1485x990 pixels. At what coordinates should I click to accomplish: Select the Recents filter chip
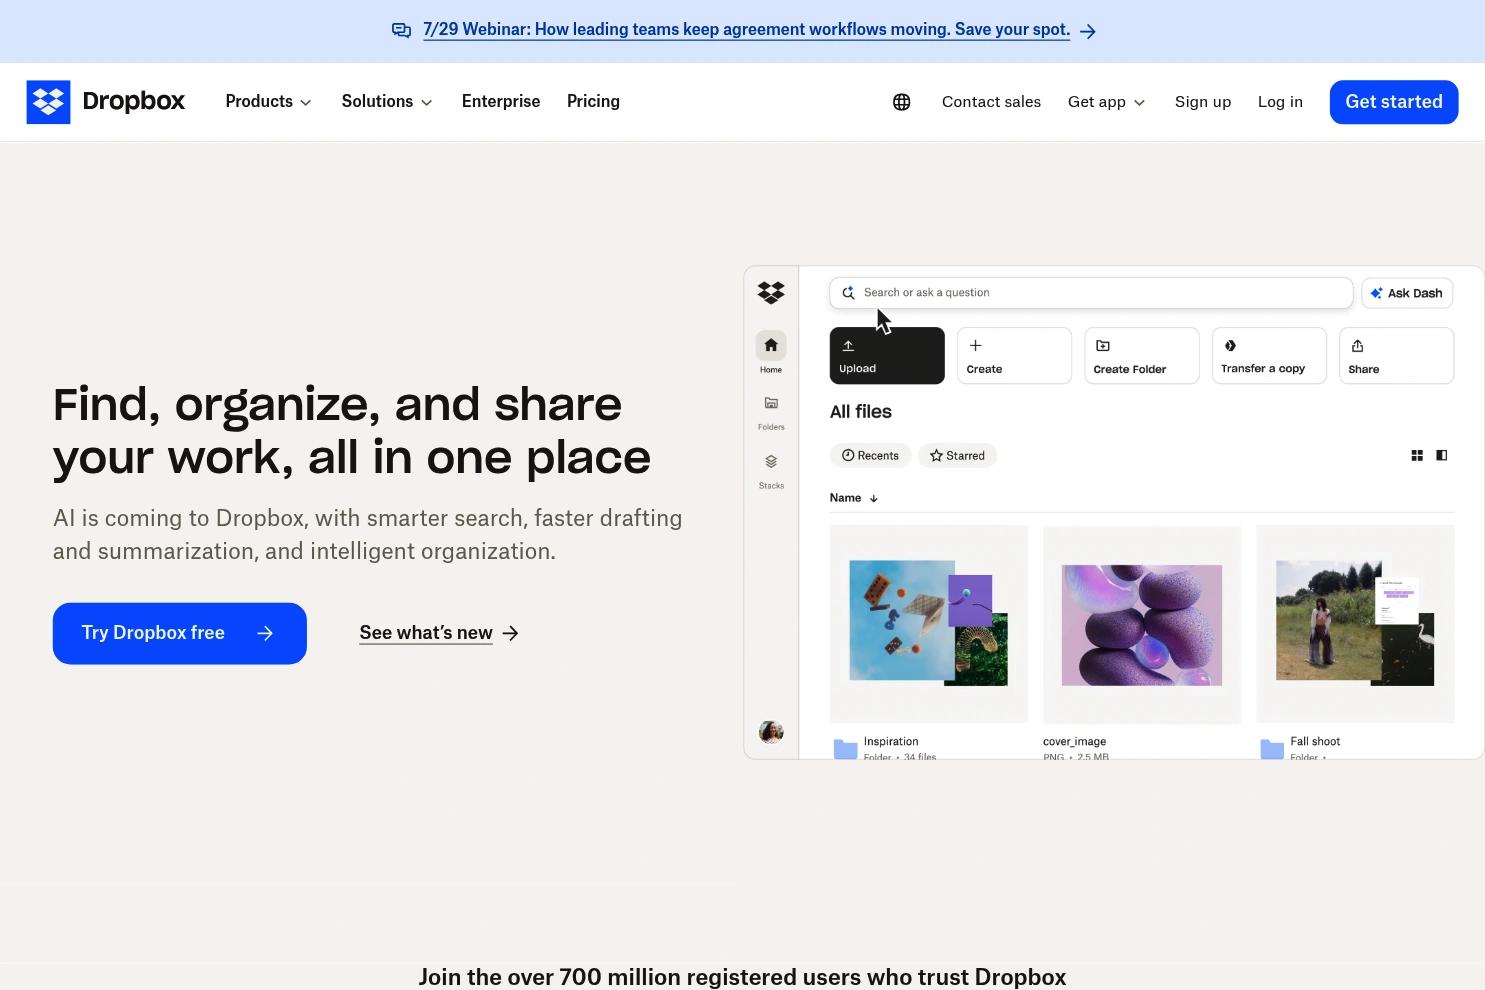[870, 456]
